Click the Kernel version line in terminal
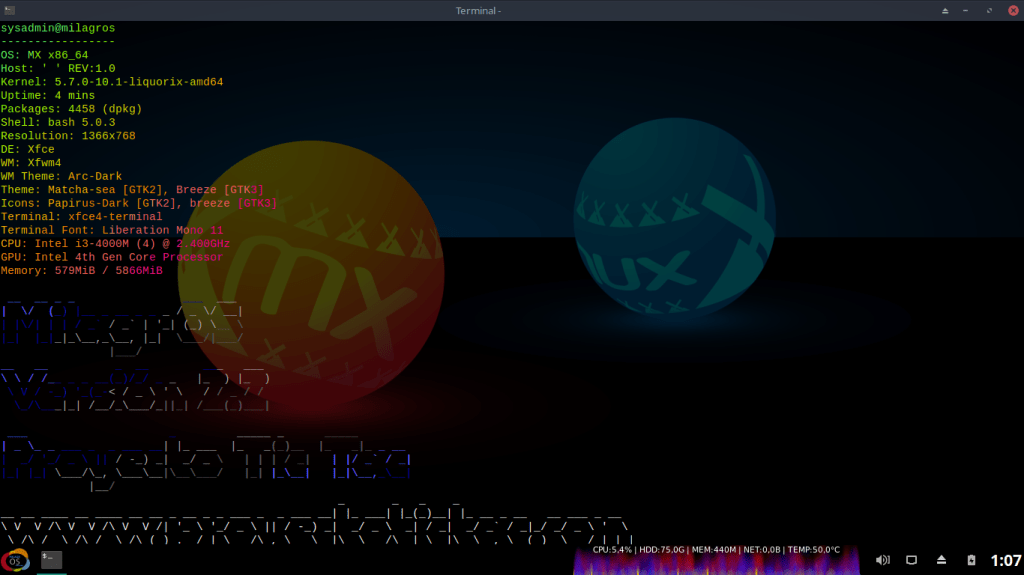1024x575 pixels. point(112,82)
